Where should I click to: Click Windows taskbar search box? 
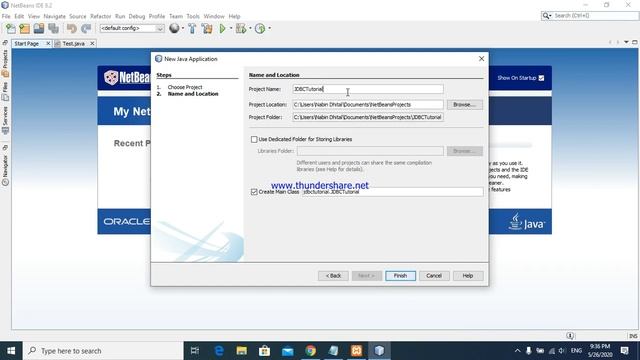point(103,351)
